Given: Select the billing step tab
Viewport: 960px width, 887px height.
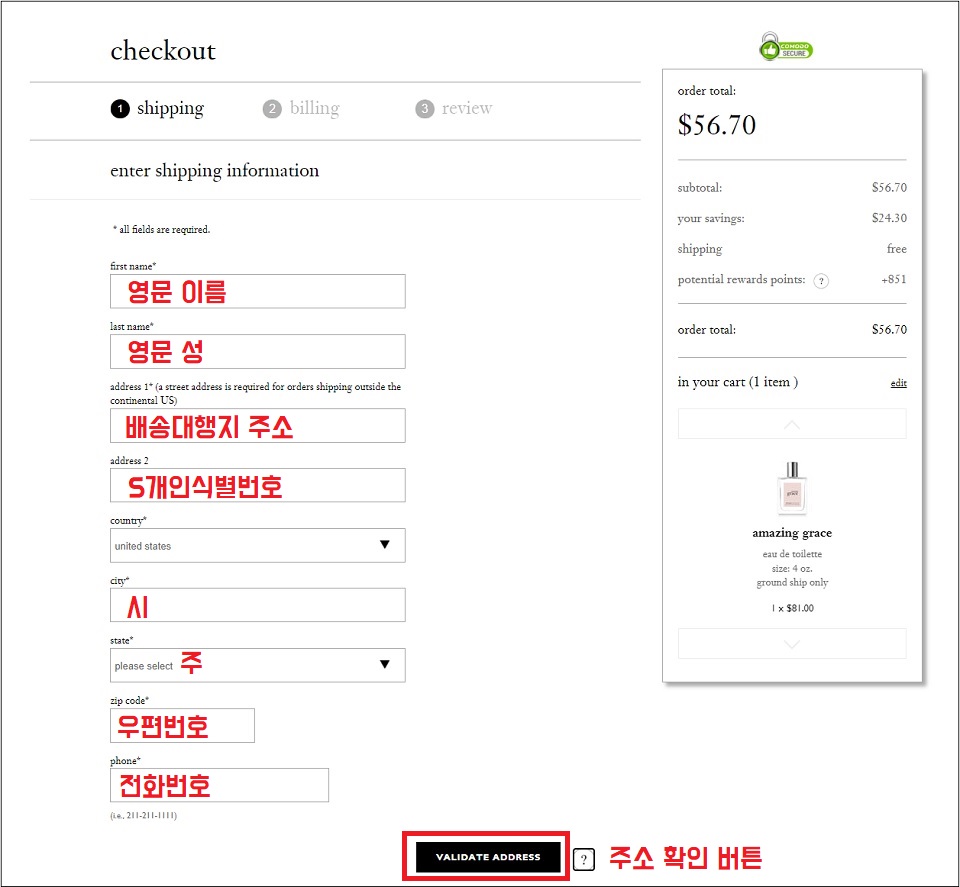Looking at the screenshot, I should pos(301,108).
